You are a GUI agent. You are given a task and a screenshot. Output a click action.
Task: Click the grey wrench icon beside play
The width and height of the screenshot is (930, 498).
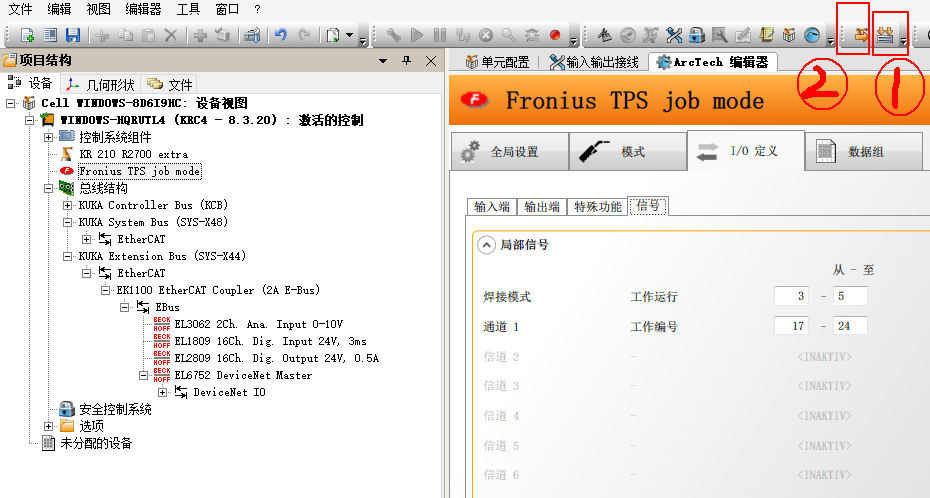pos(394,36)
